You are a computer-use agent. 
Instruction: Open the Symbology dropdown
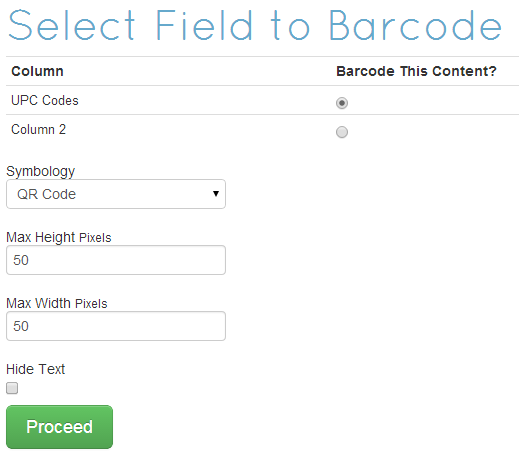pyautogui.click(x=116, y=194)
